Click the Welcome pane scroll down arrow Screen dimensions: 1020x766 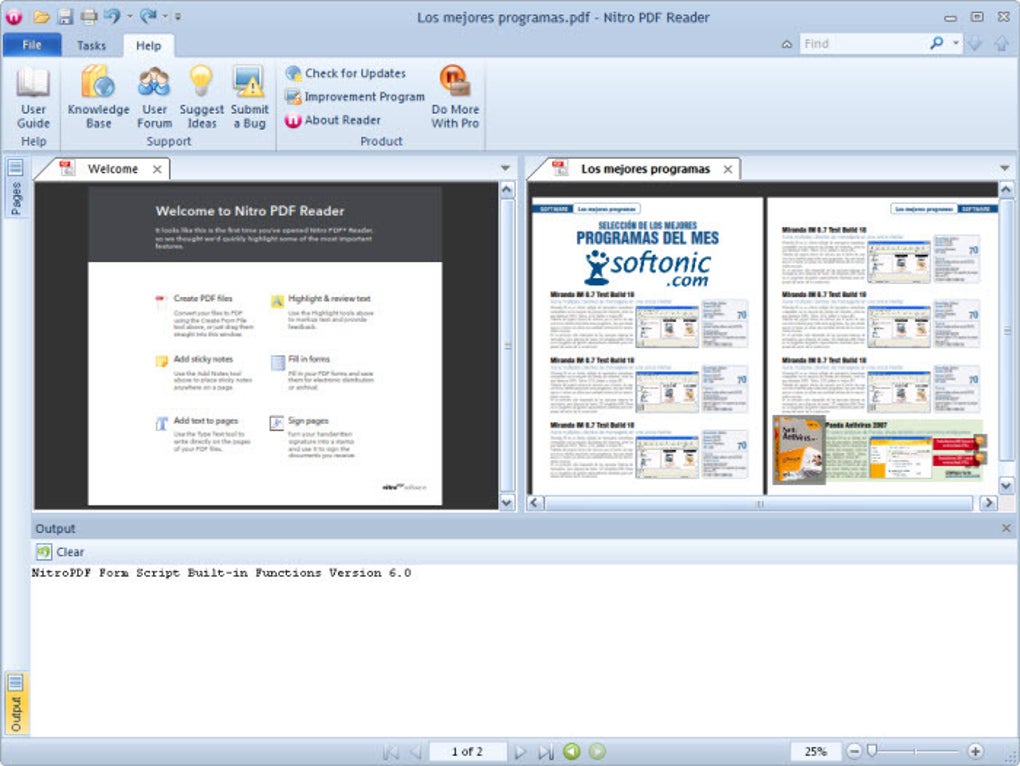pos(507,502)
